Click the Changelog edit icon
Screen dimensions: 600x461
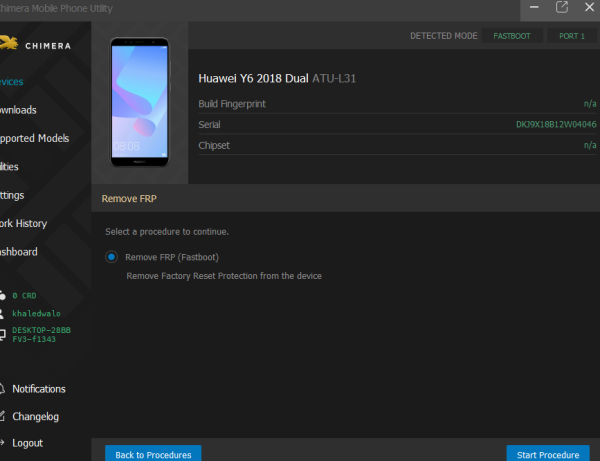tap(2, 416)
